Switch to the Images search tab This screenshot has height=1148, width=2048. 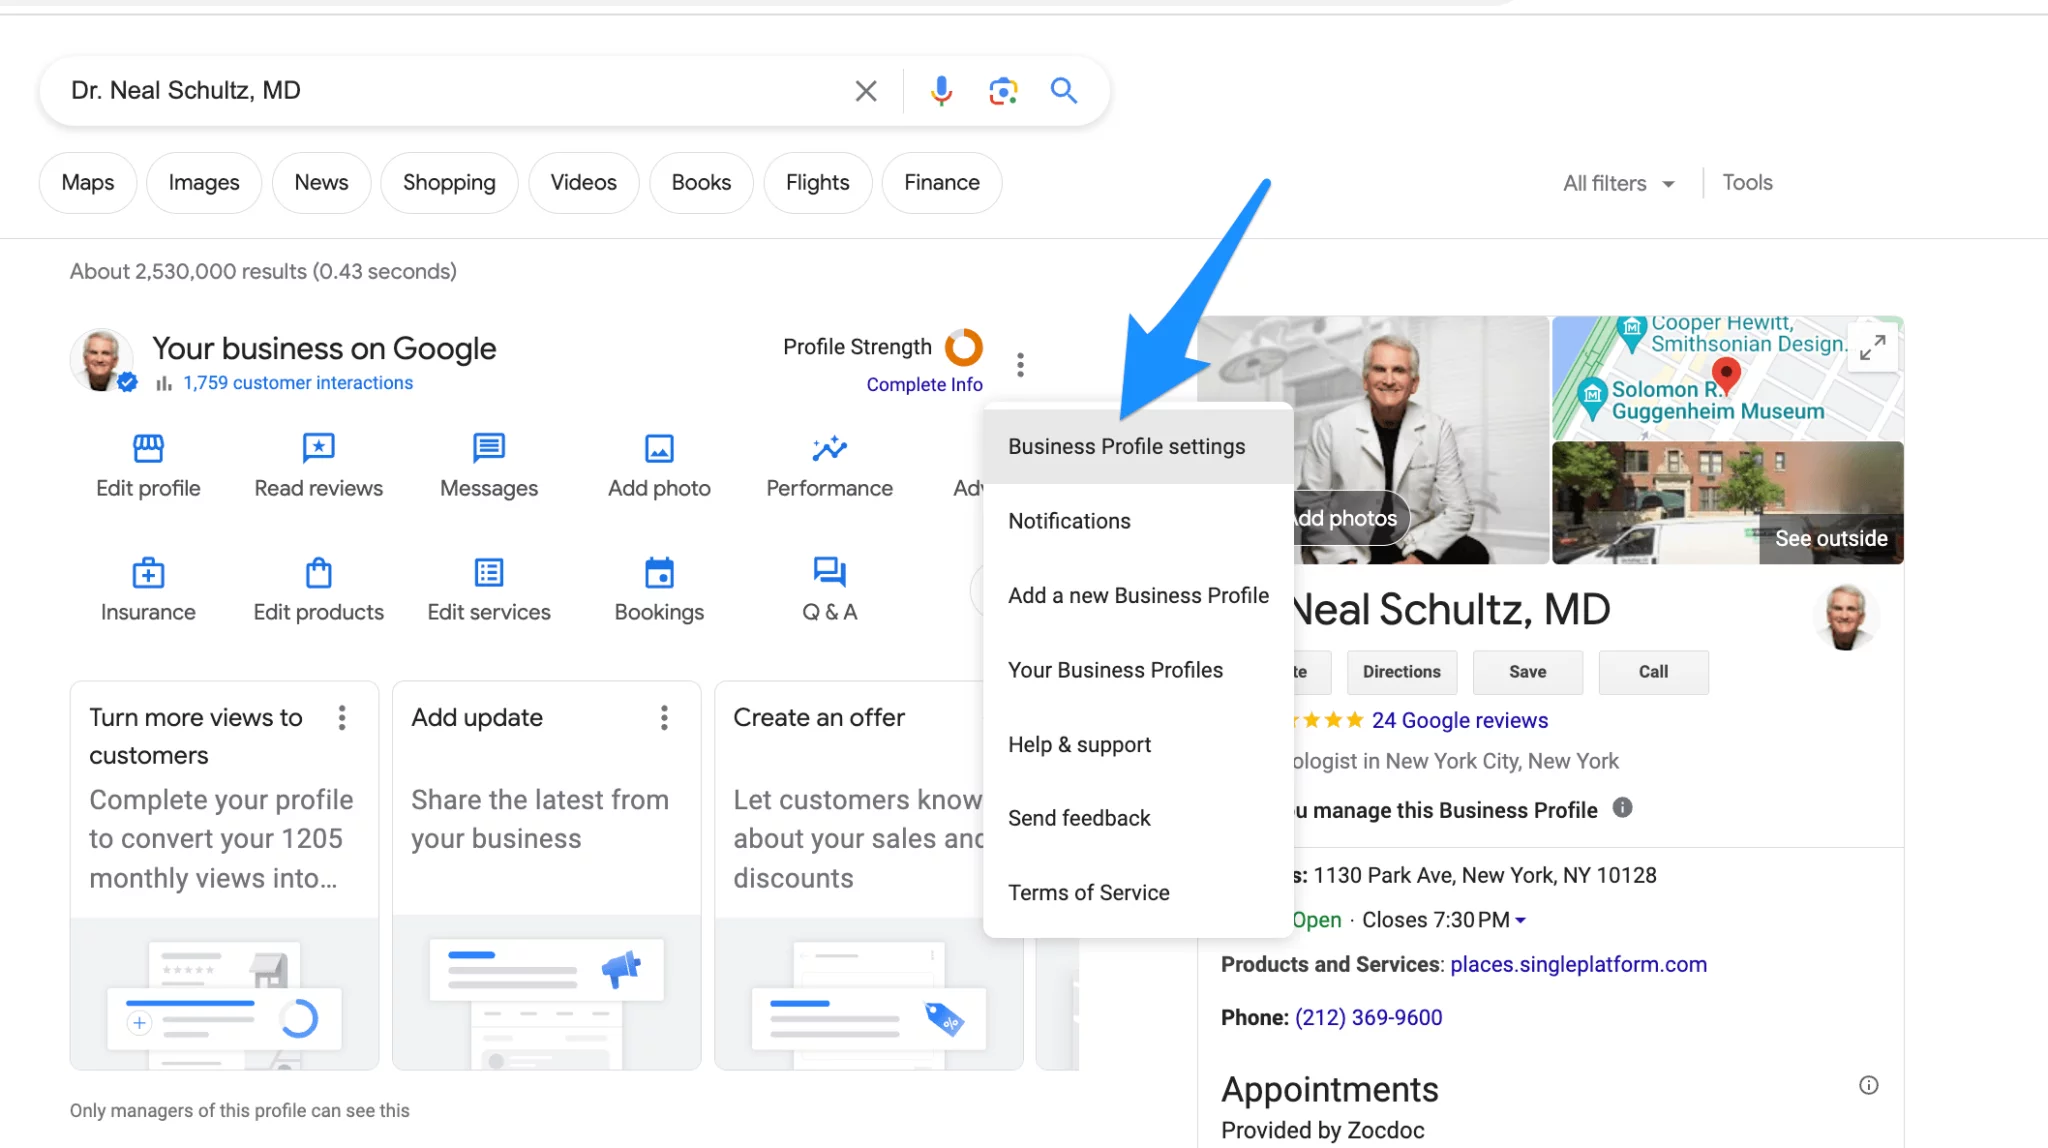[x=204, y=183]
